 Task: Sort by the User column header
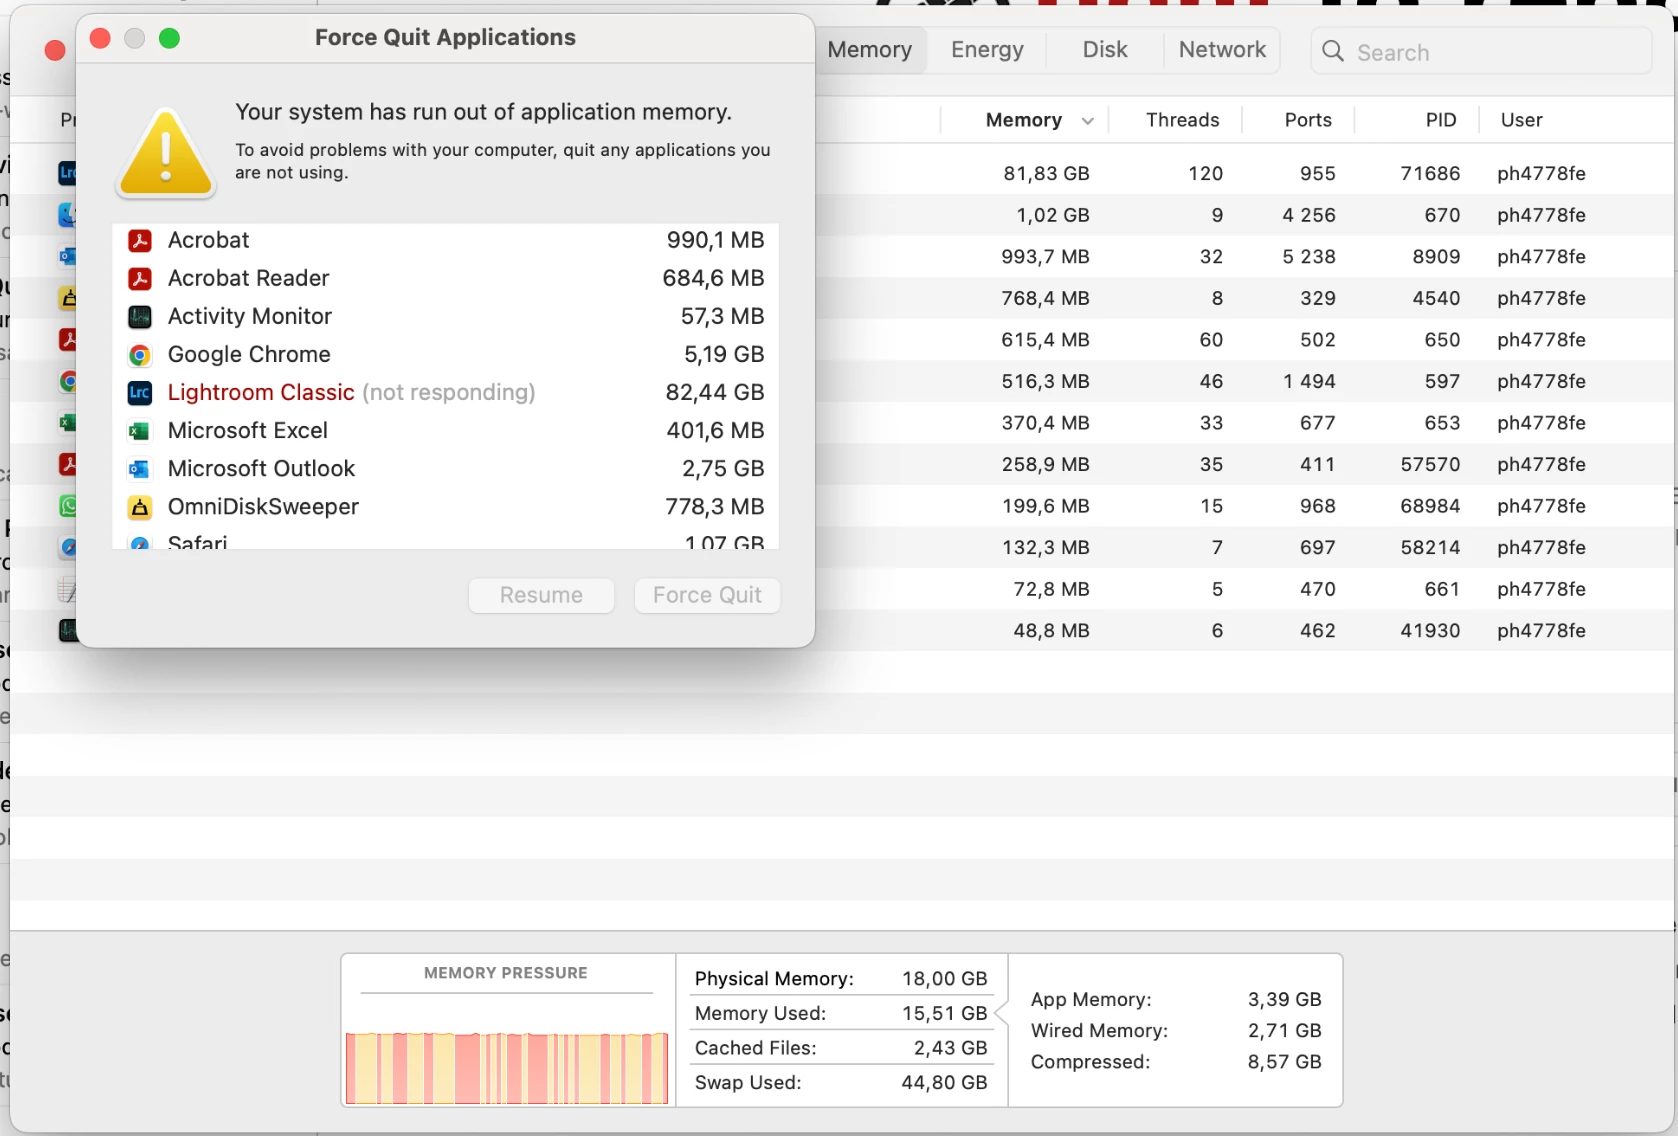click(x=1521, y=120)
